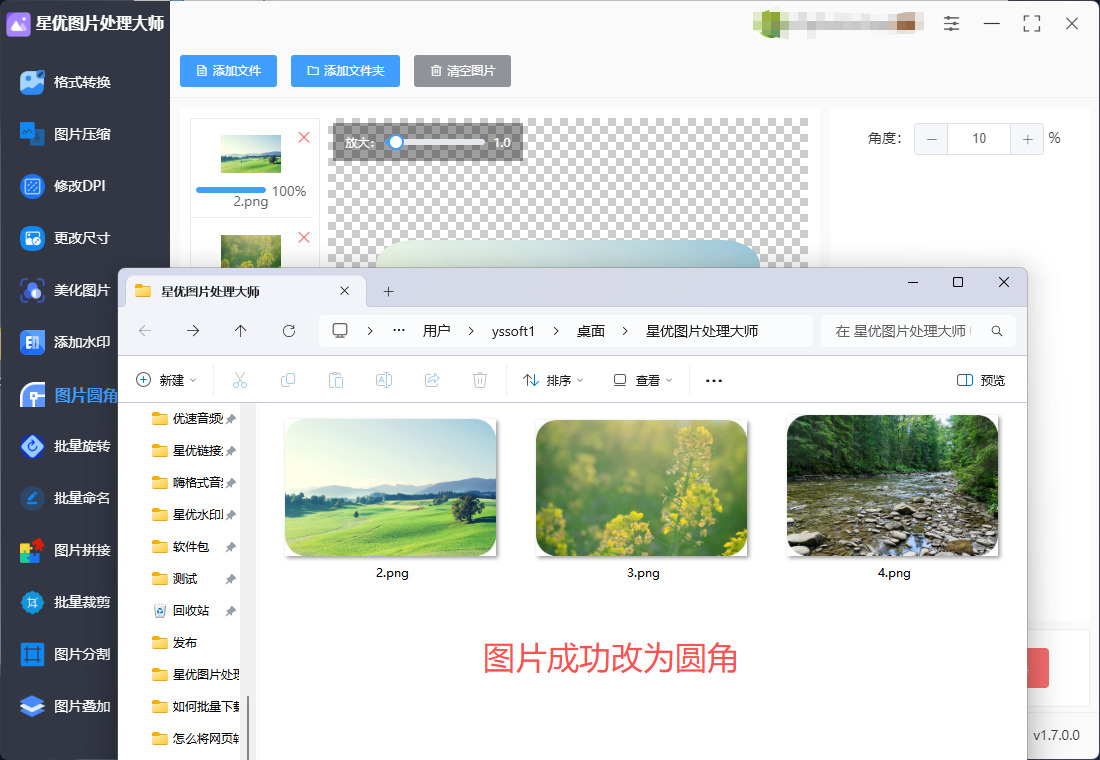Expand chevron after the monitor icon in address bar
Image resolution: width=1100 pixels, height=760 pixels.
370,331
